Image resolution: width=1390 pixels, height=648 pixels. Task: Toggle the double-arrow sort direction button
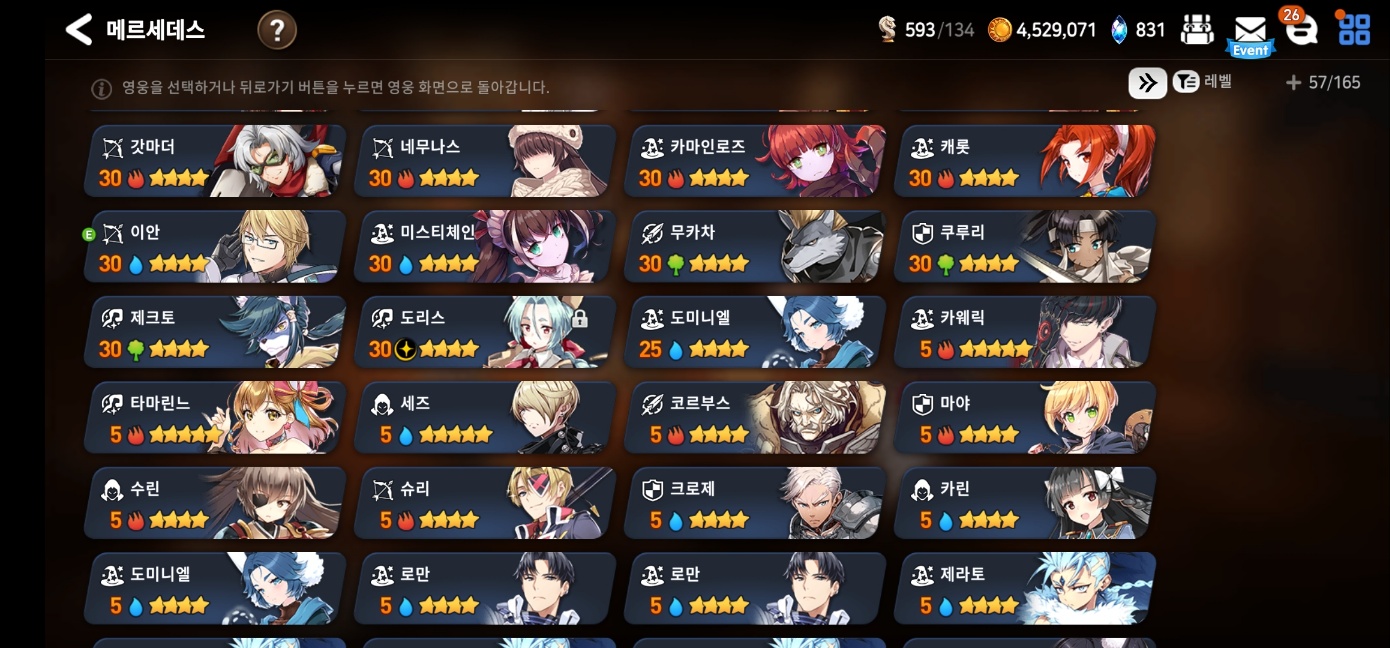pos(1147,82)
